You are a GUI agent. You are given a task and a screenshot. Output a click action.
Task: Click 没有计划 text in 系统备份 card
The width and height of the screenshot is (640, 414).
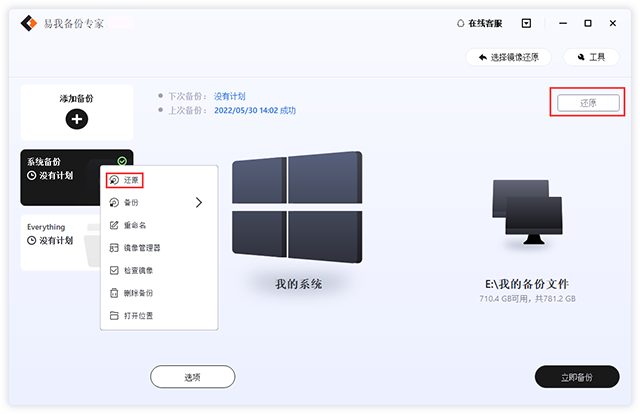coord(56,176)
